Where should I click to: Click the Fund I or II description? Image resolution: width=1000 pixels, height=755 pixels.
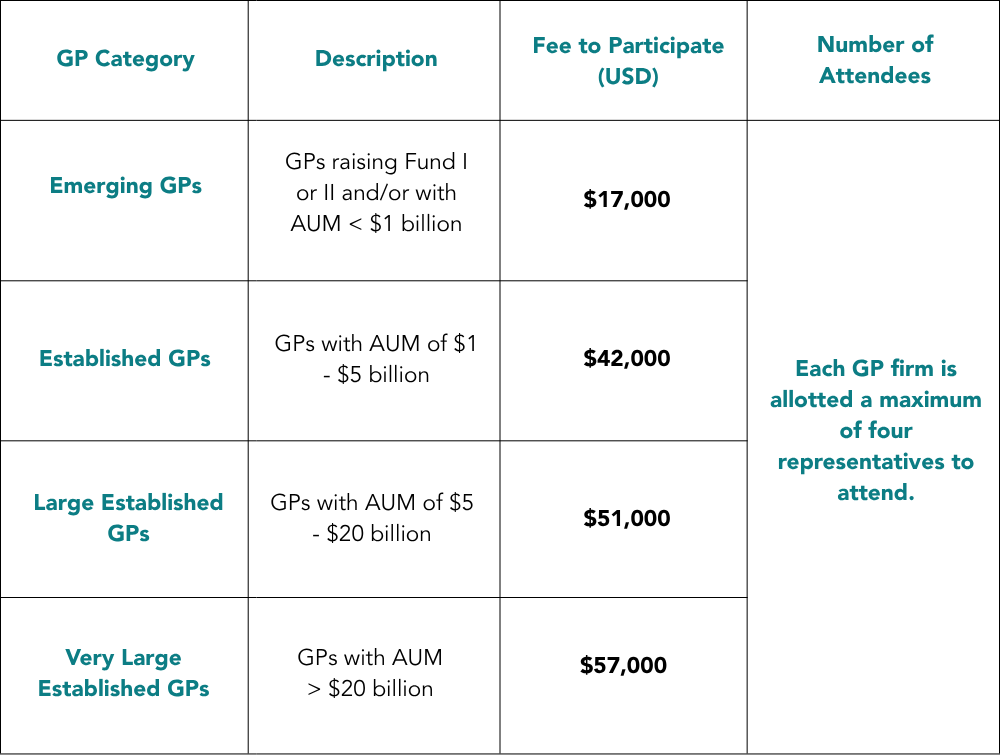376,193
